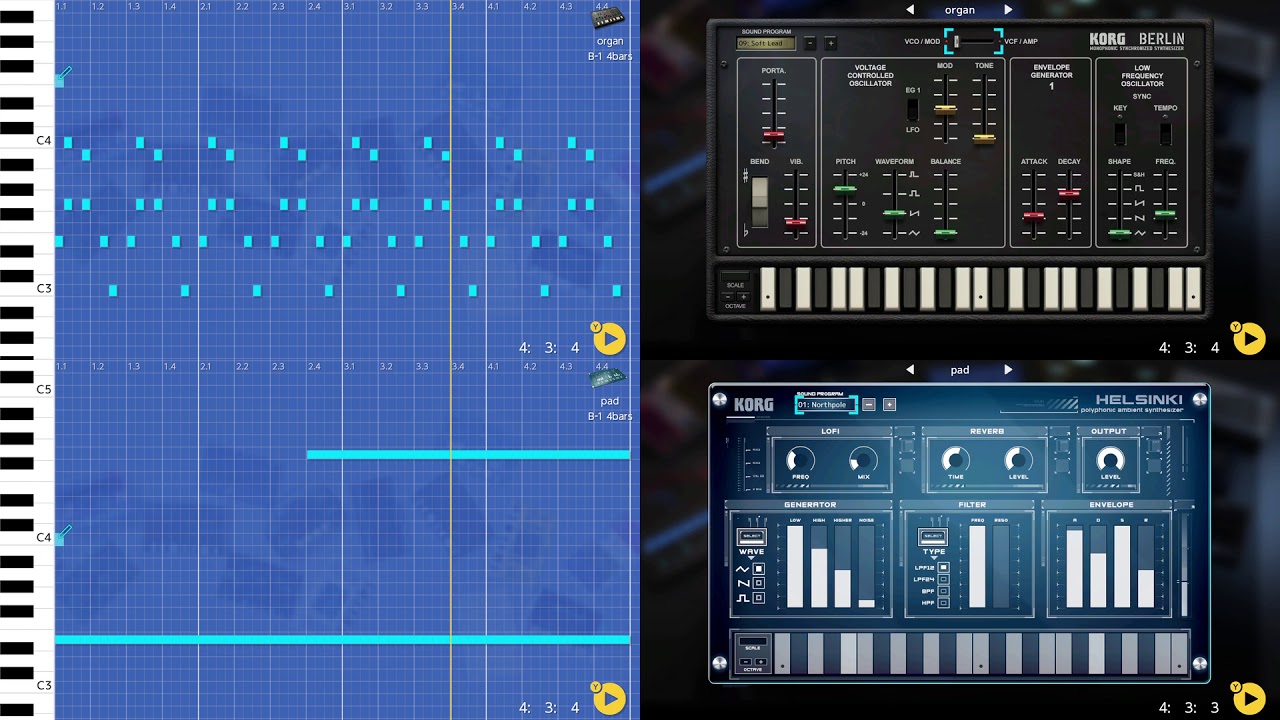Switch the VCO/MOD to VCF/AMP page selector
The height and width of the screenshot is (720, 1280).
[973, 41]
